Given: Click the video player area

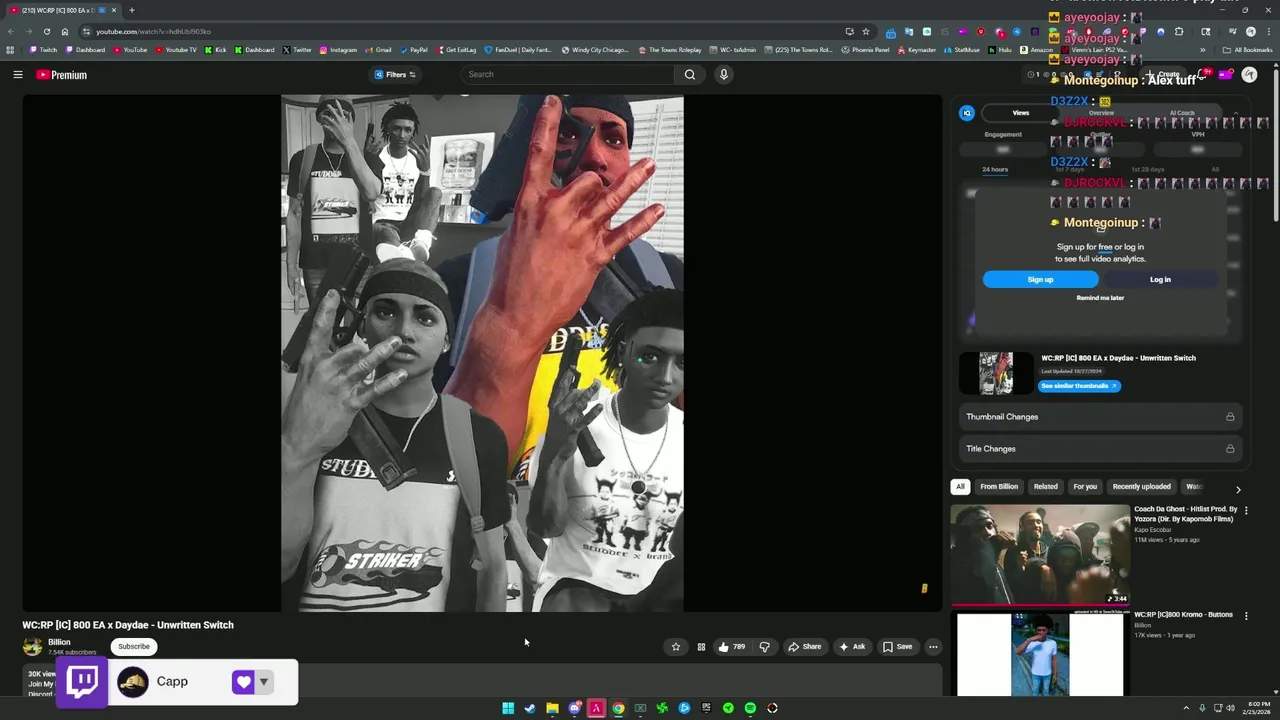Looking at the screenshot, I should tap(482, 353).
